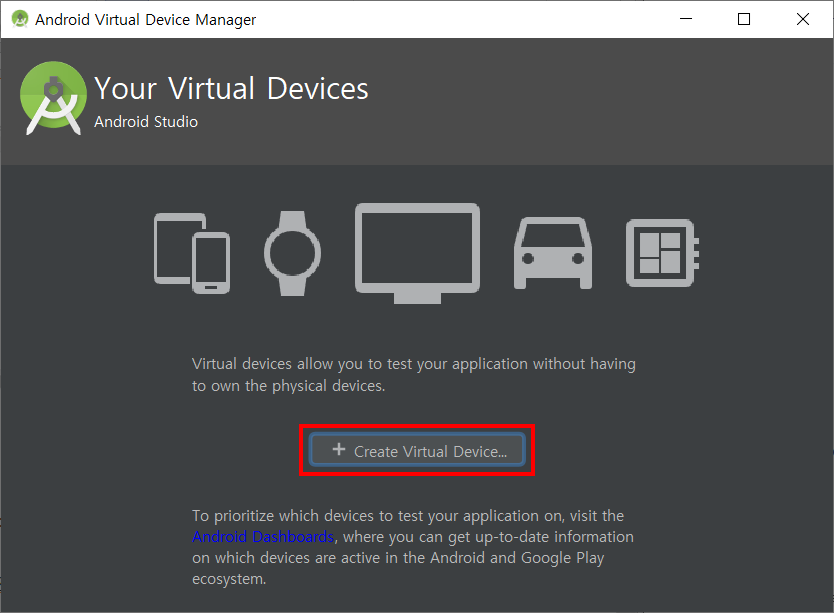Click the phone and tablet device icon
Image resolution: width=834 pixels, height=613 pixels.
pos(192,253)
